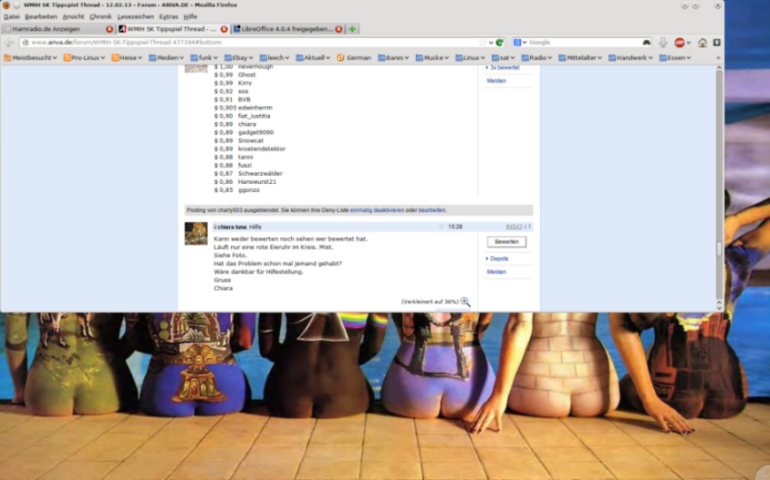Switch to the Hamradio.de Anzeigen tab
This screenshot has height=480, width=770.
click(x=58, y=29)
